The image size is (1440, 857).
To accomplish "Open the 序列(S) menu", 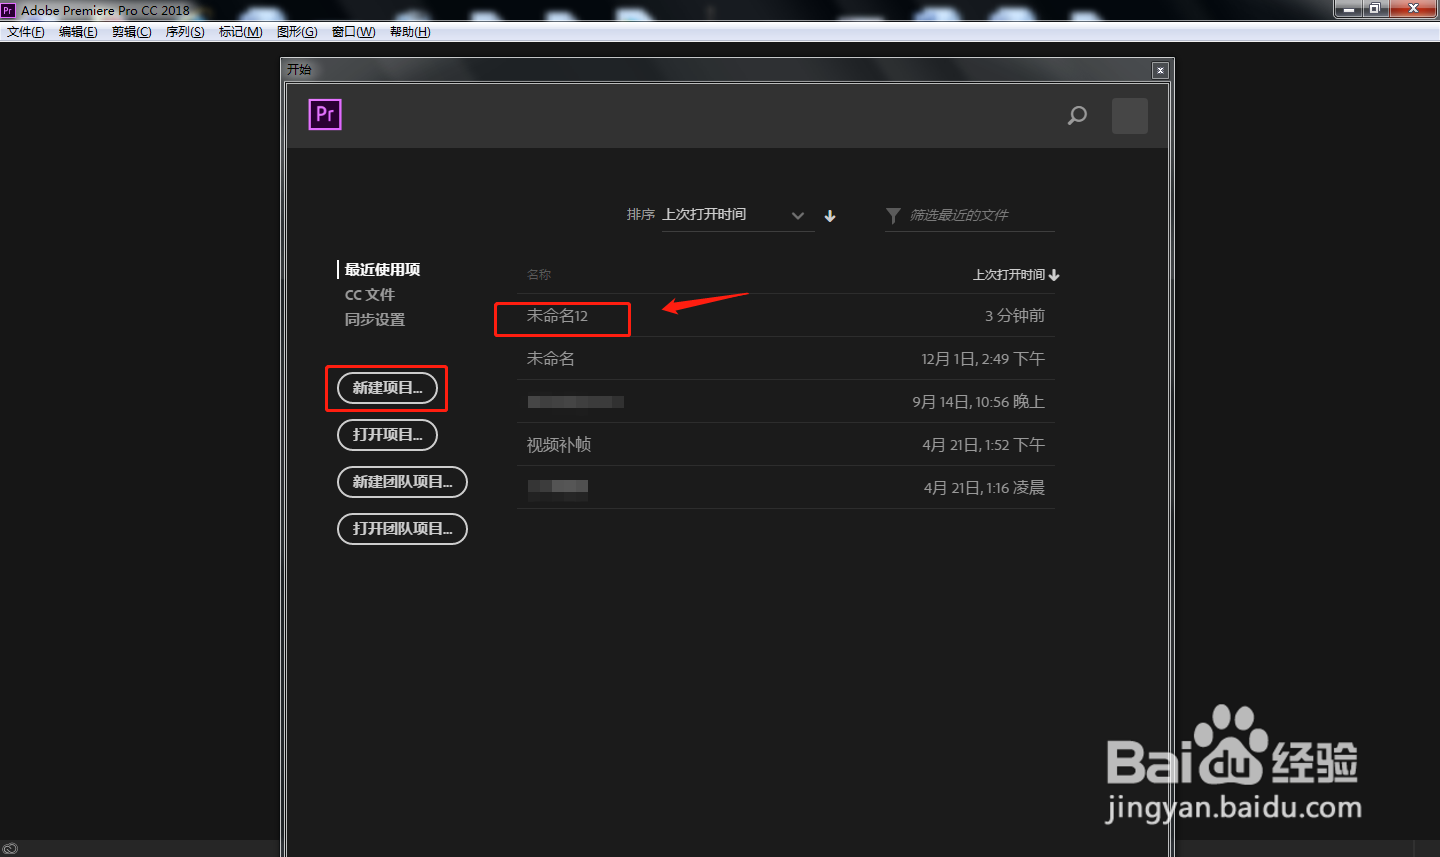I will point(185,32).
